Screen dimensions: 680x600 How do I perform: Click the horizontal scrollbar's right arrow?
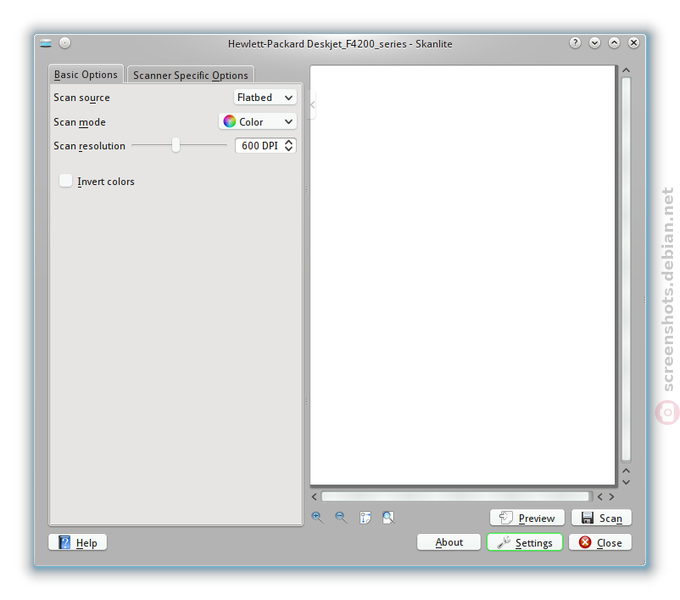coord(611,496)
